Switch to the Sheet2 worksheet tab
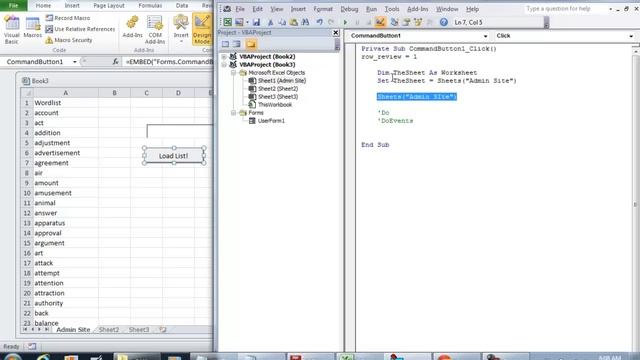Viewport: 640px width, 360px height. pyautogui.click(x=109, y=329)
